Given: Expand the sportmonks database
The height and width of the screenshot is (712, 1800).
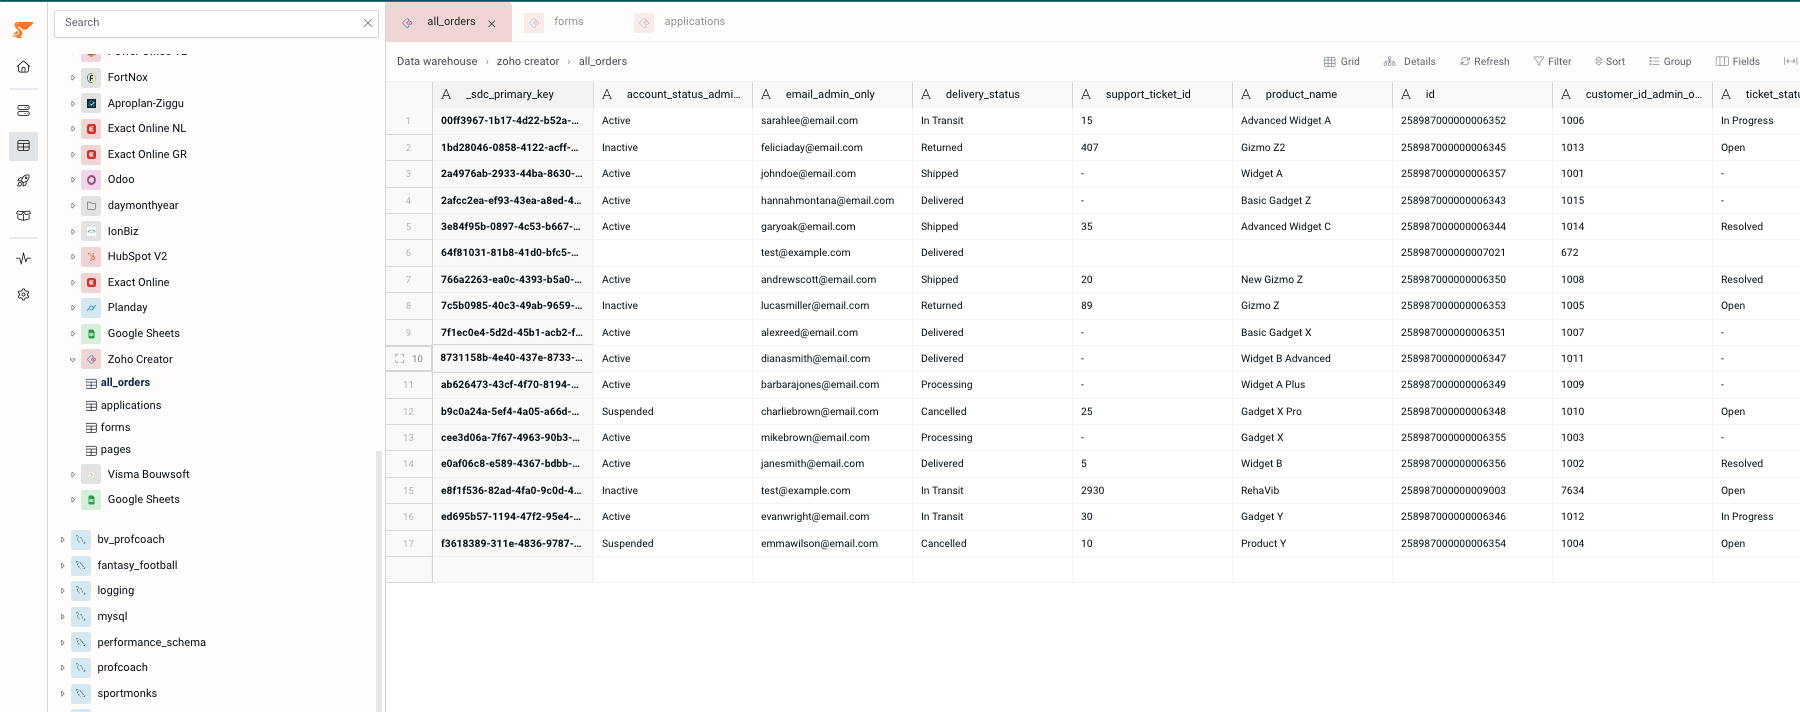Looking at the screenshot, I should [62, 694].
